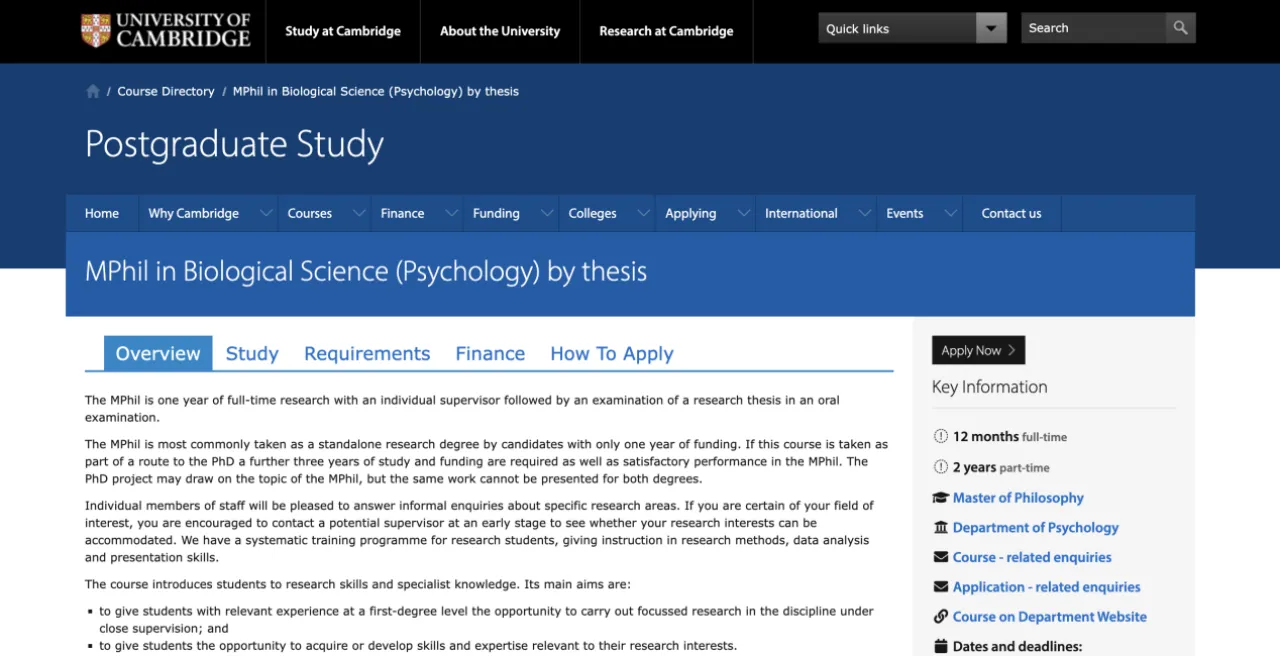Open the How To Apply tab
Image resolution: width=1280 pixels, height=656 pixels.
pyautogui.click(x=611, y=354)
